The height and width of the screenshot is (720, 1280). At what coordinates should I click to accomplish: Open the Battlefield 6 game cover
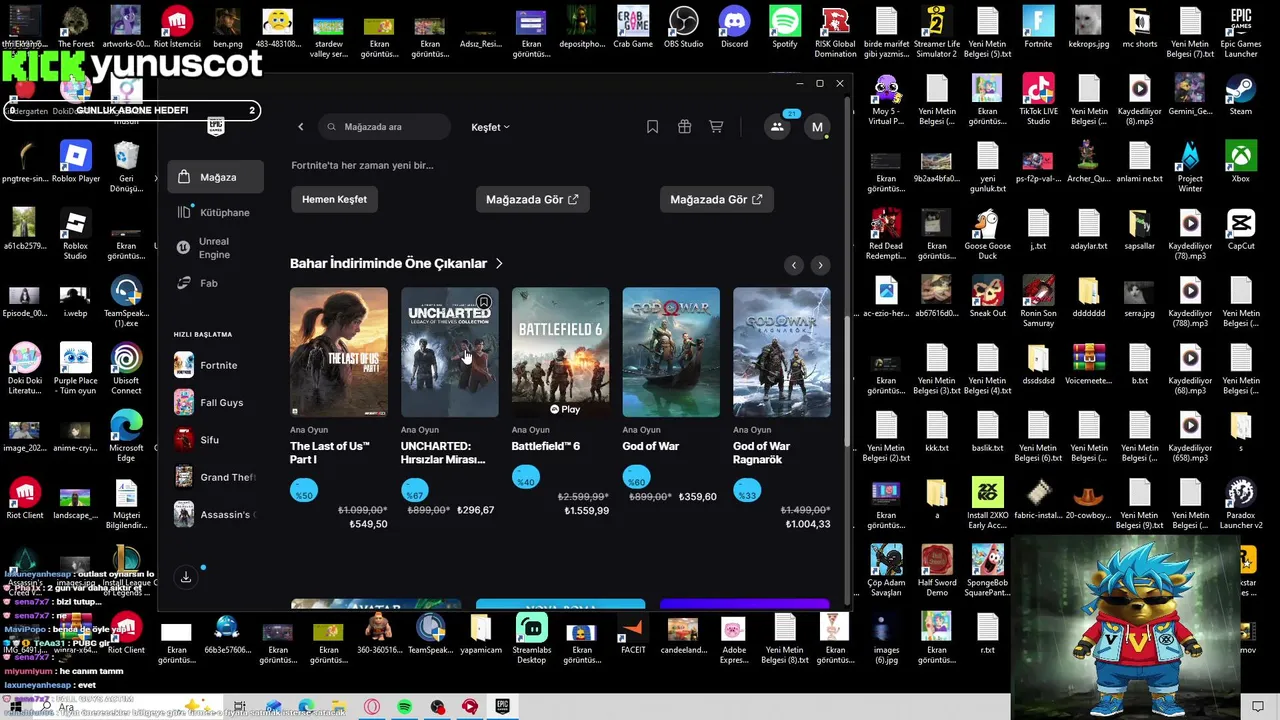pos(560,352)
